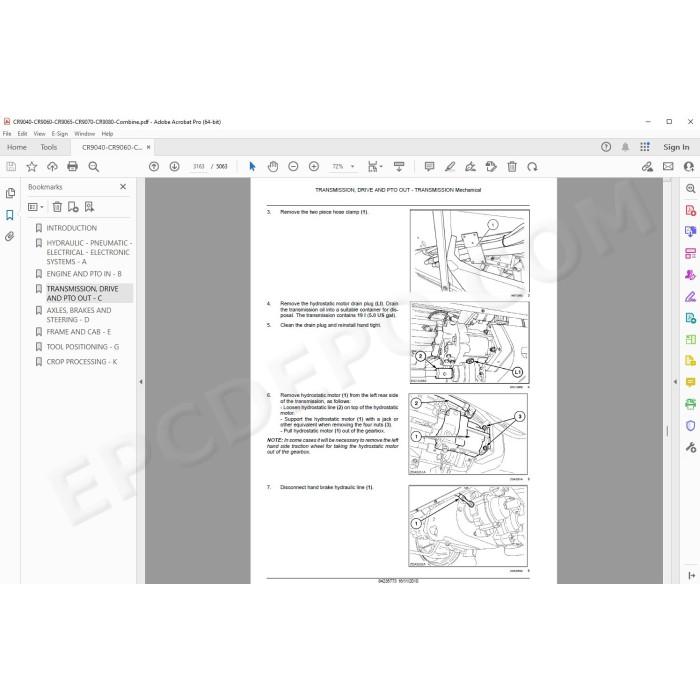This screenshot has height=700, width=700.
Task: Delete selected bookmark trash icon
Action: click(x=57, y=207)
